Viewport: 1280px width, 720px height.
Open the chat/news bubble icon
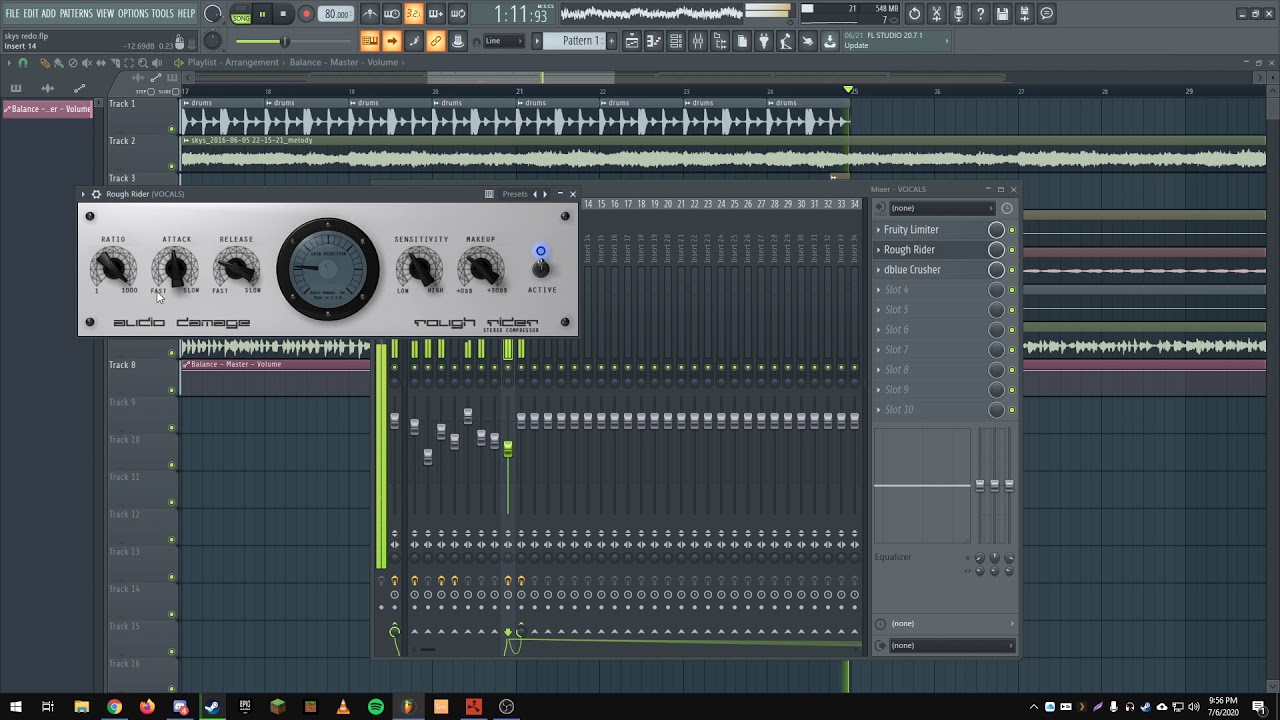(1046, 14)
